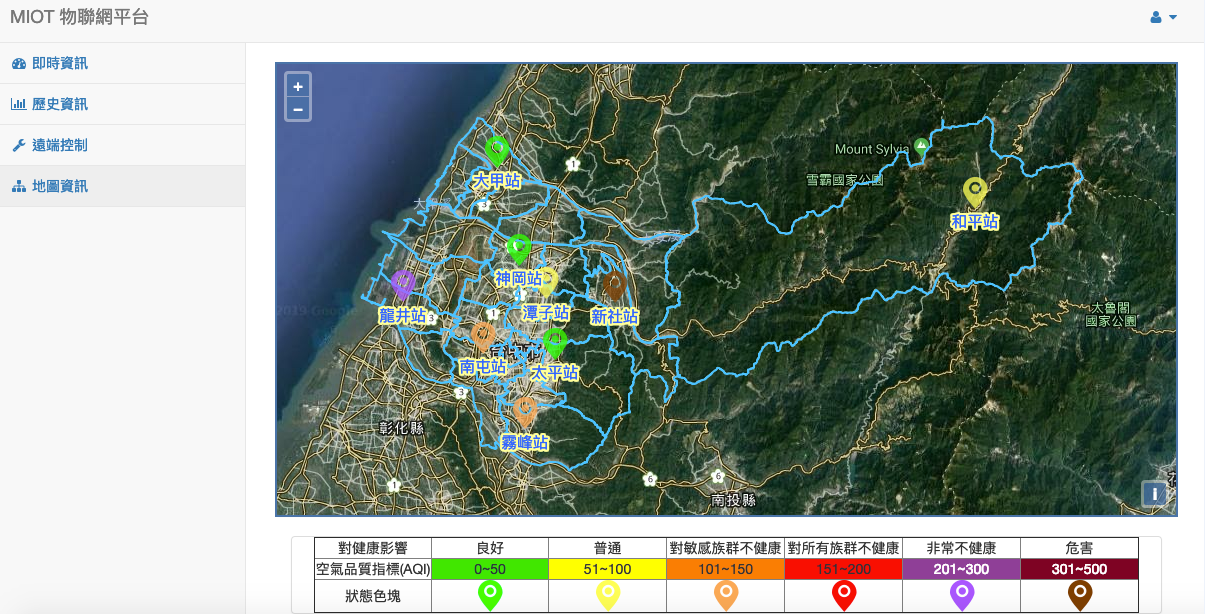Click the green 大甲站 map marker
1205x614 pixels.
497,151
